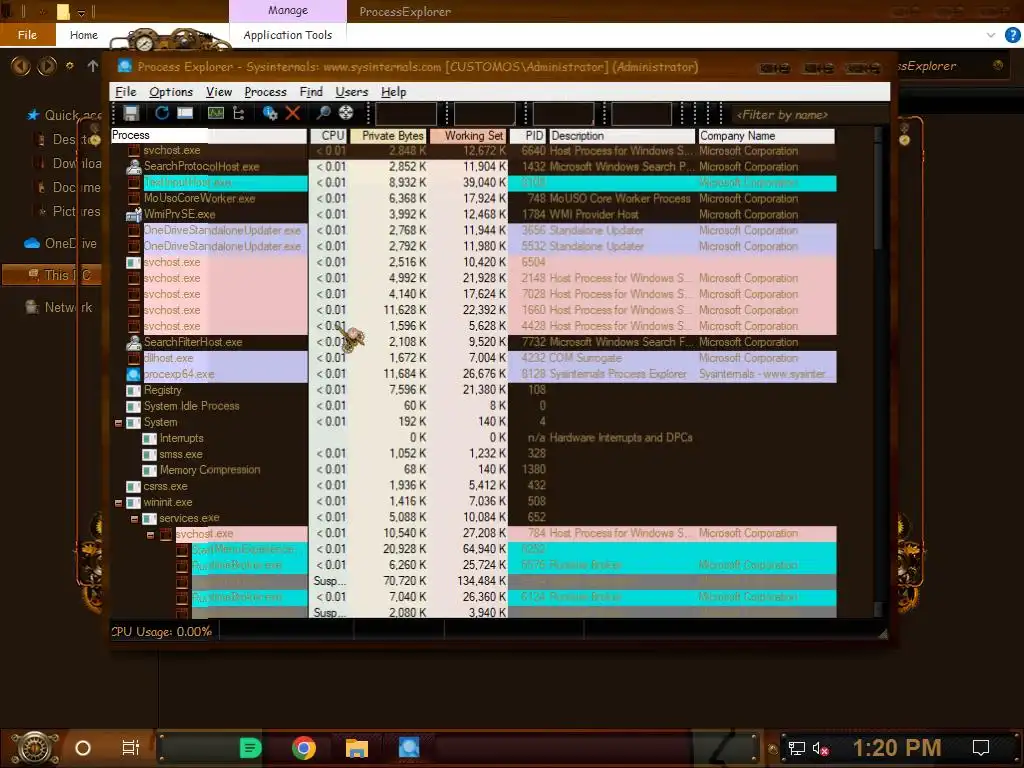This screenshot has height=768, width=1024.
Task: Open the File menu in Process Explorer
Action: (125, 92)
